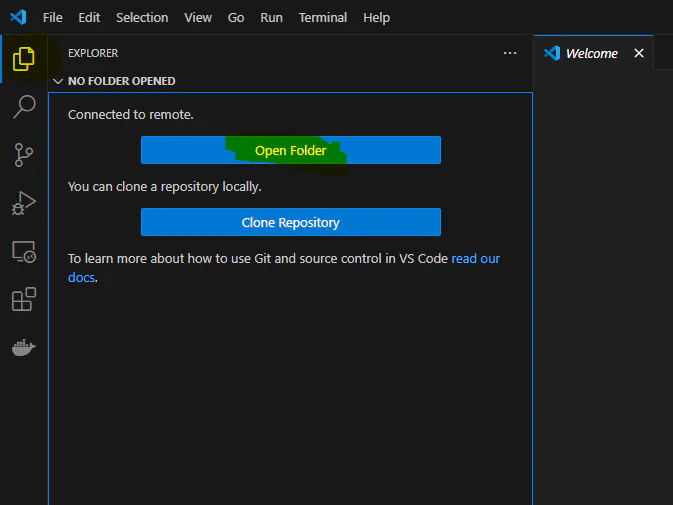Open the Explorer view in activity bar
The image size is (673, 505).
24,59
